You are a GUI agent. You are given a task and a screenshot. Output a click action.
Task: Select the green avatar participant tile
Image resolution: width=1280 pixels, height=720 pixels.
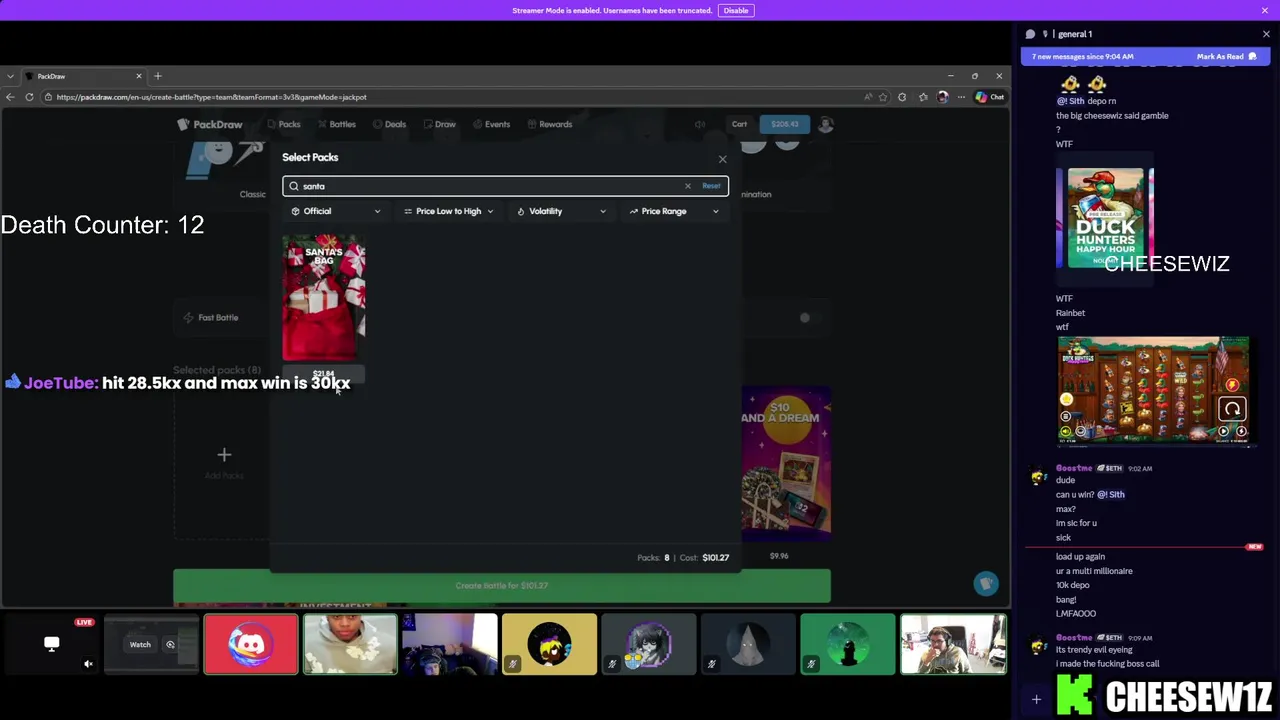pyautogui.click(x=848, y=645)
